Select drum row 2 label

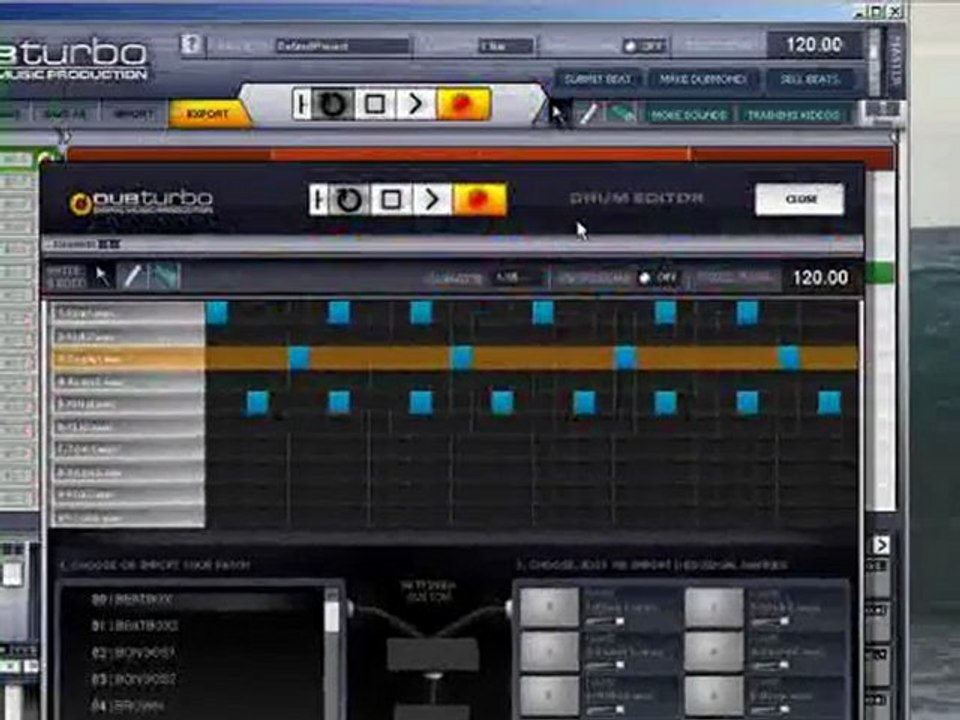click(x=127, y=336)
